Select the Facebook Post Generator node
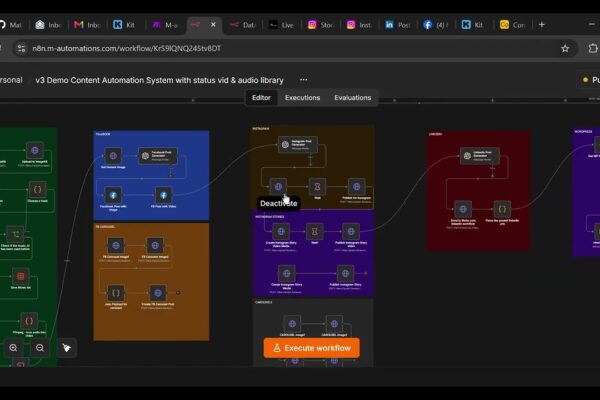This screenshot has width=600, height=400. point(158,155)
